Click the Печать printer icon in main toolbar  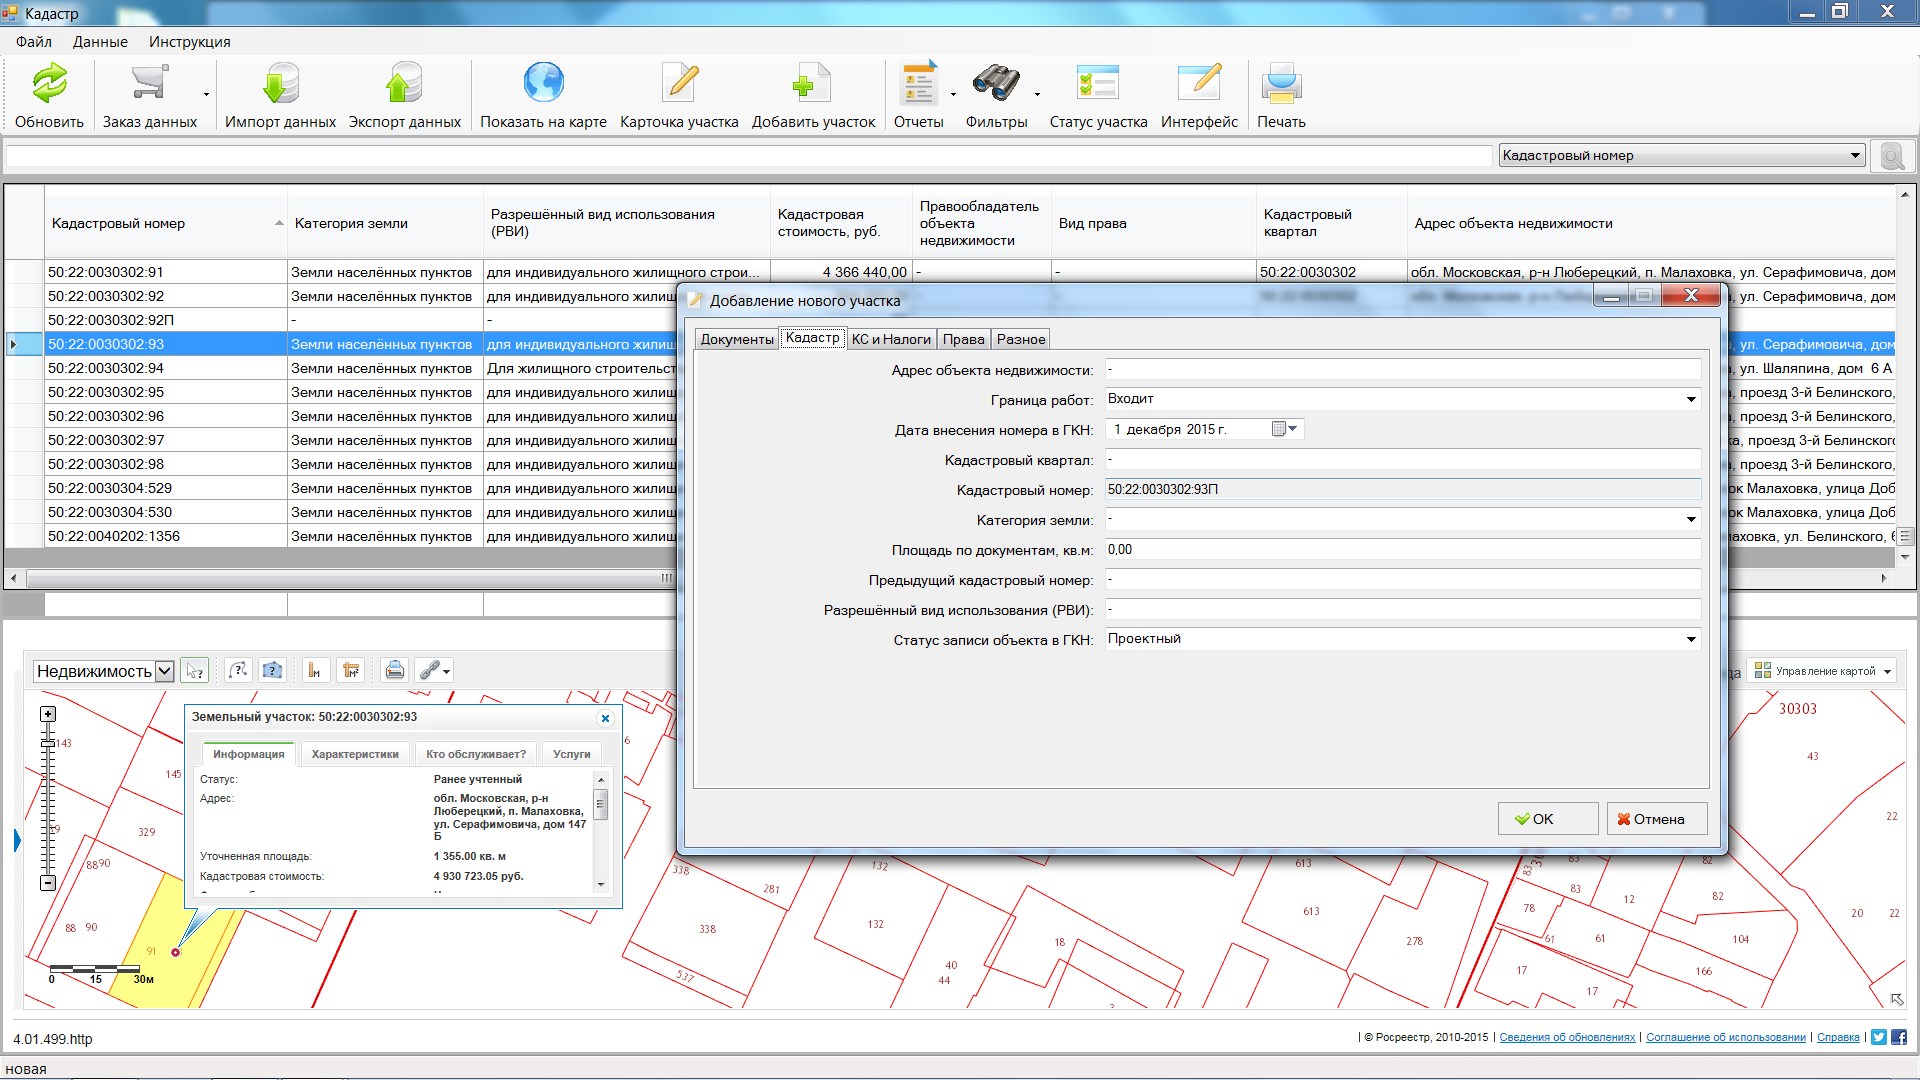tap(1281, 84)
